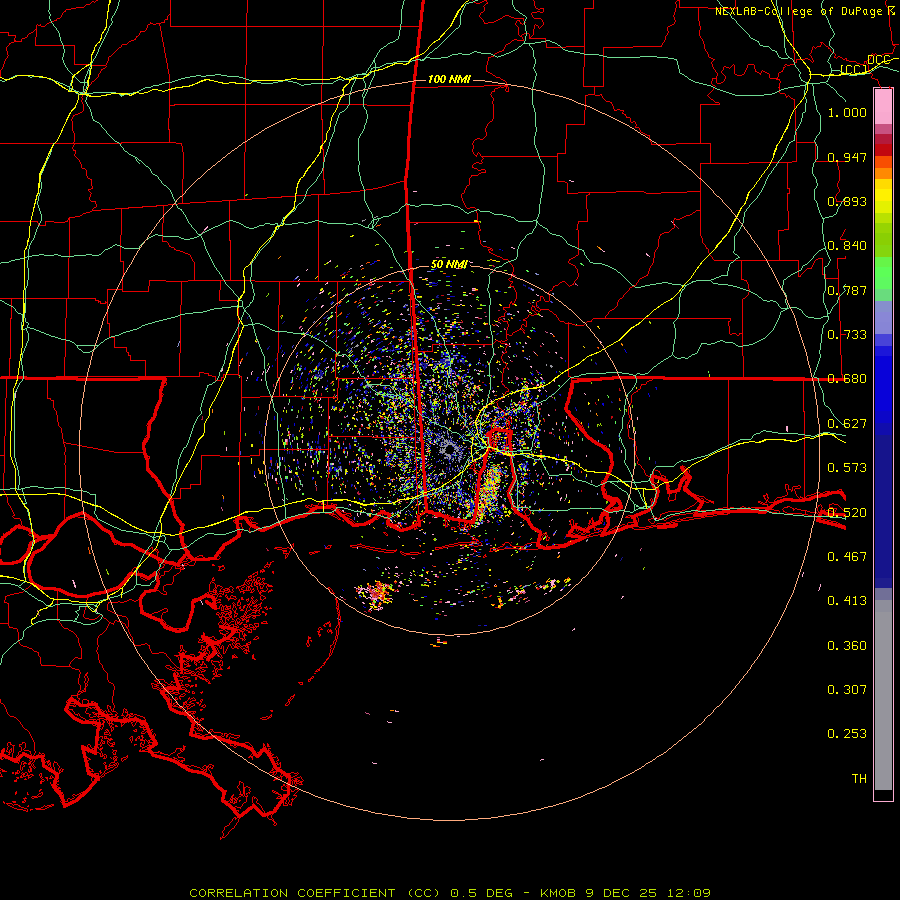
Task: Click the '0.893' color scale value
Action: (847, 201)
